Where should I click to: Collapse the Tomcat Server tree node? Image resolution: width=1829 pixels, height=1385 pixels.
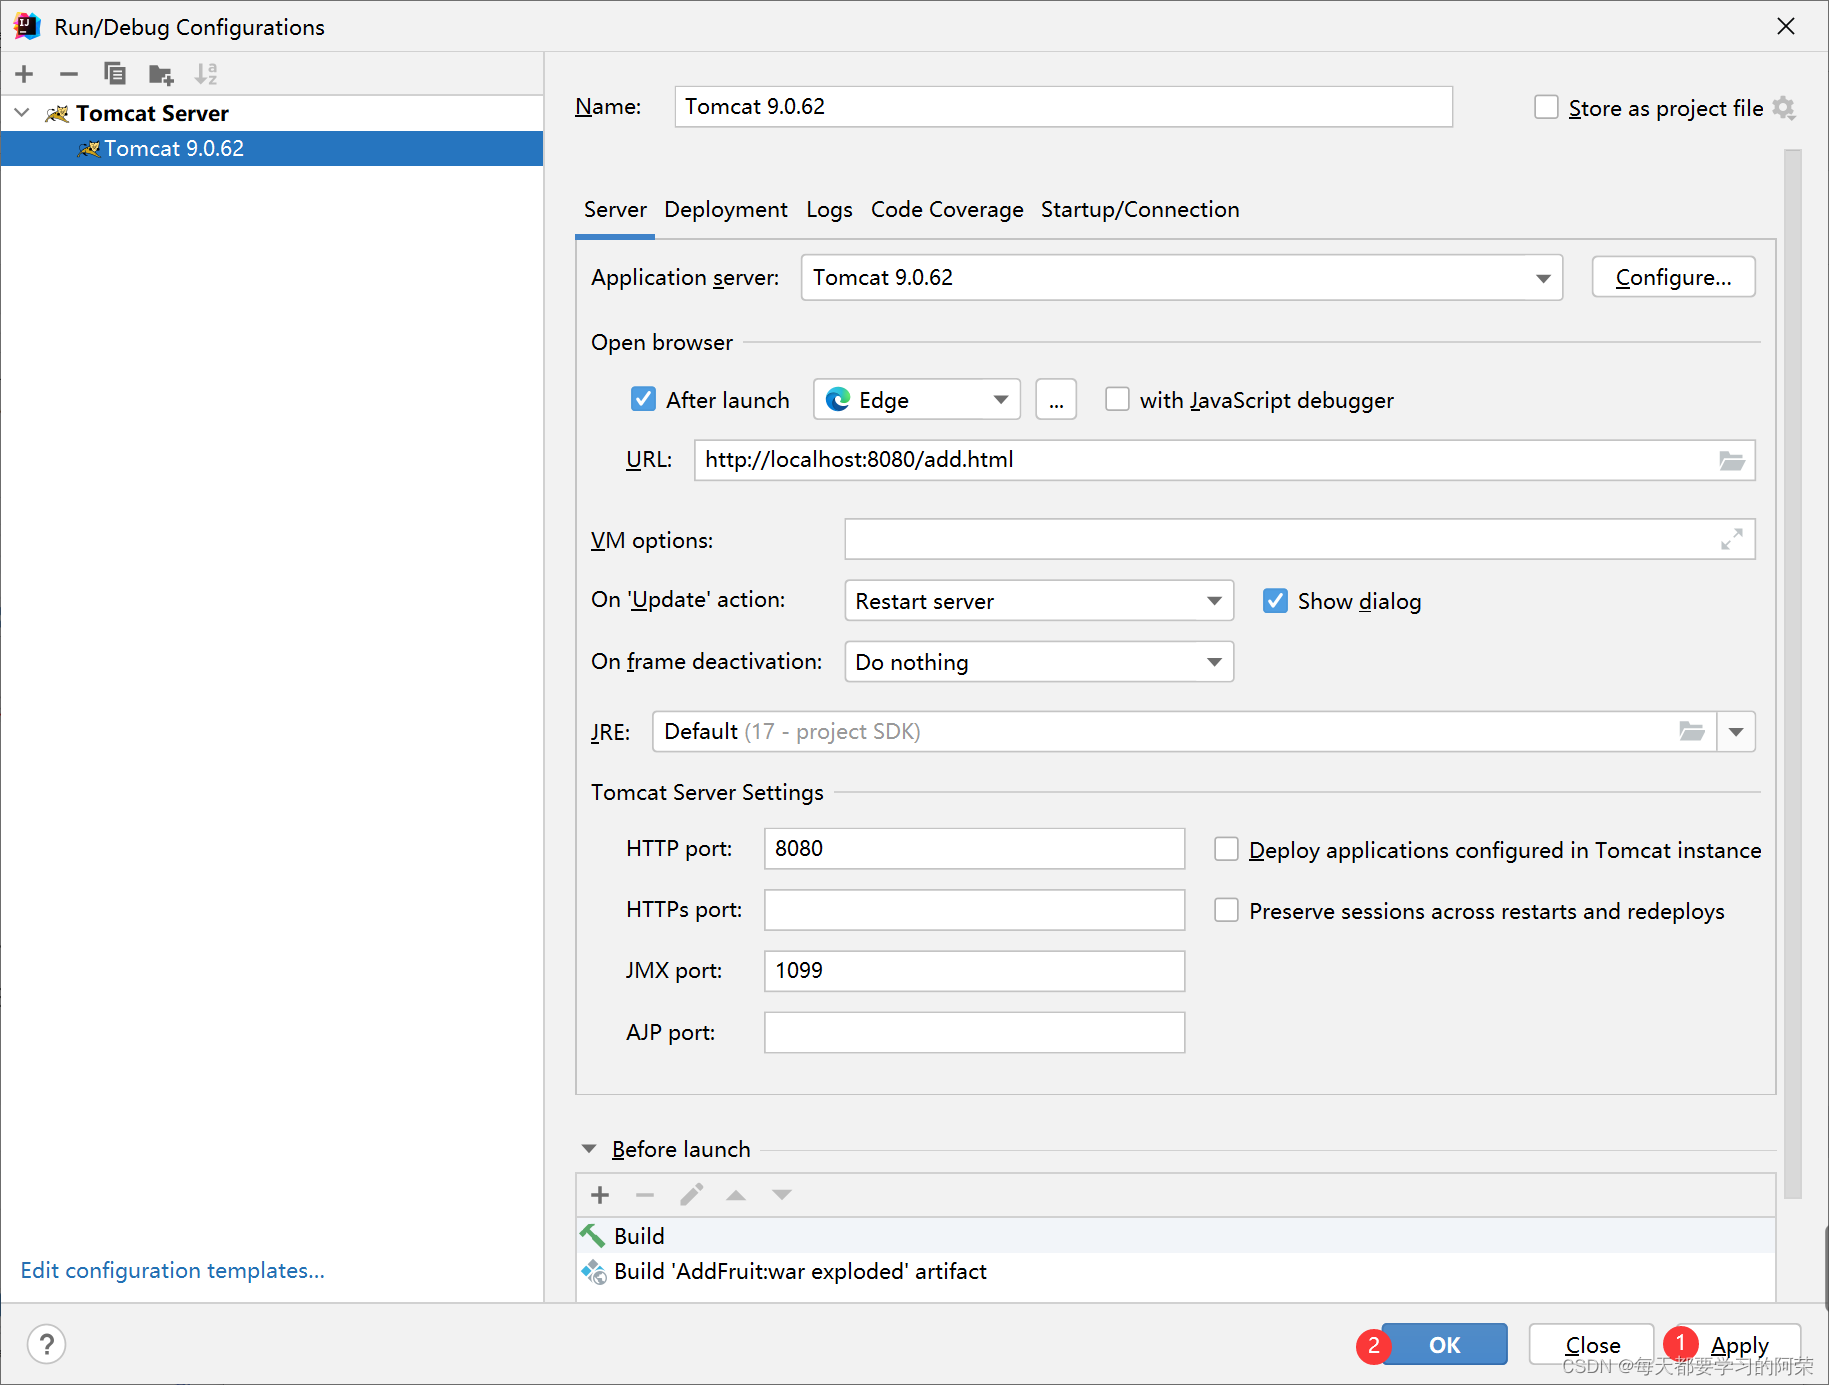coord(22,113)
